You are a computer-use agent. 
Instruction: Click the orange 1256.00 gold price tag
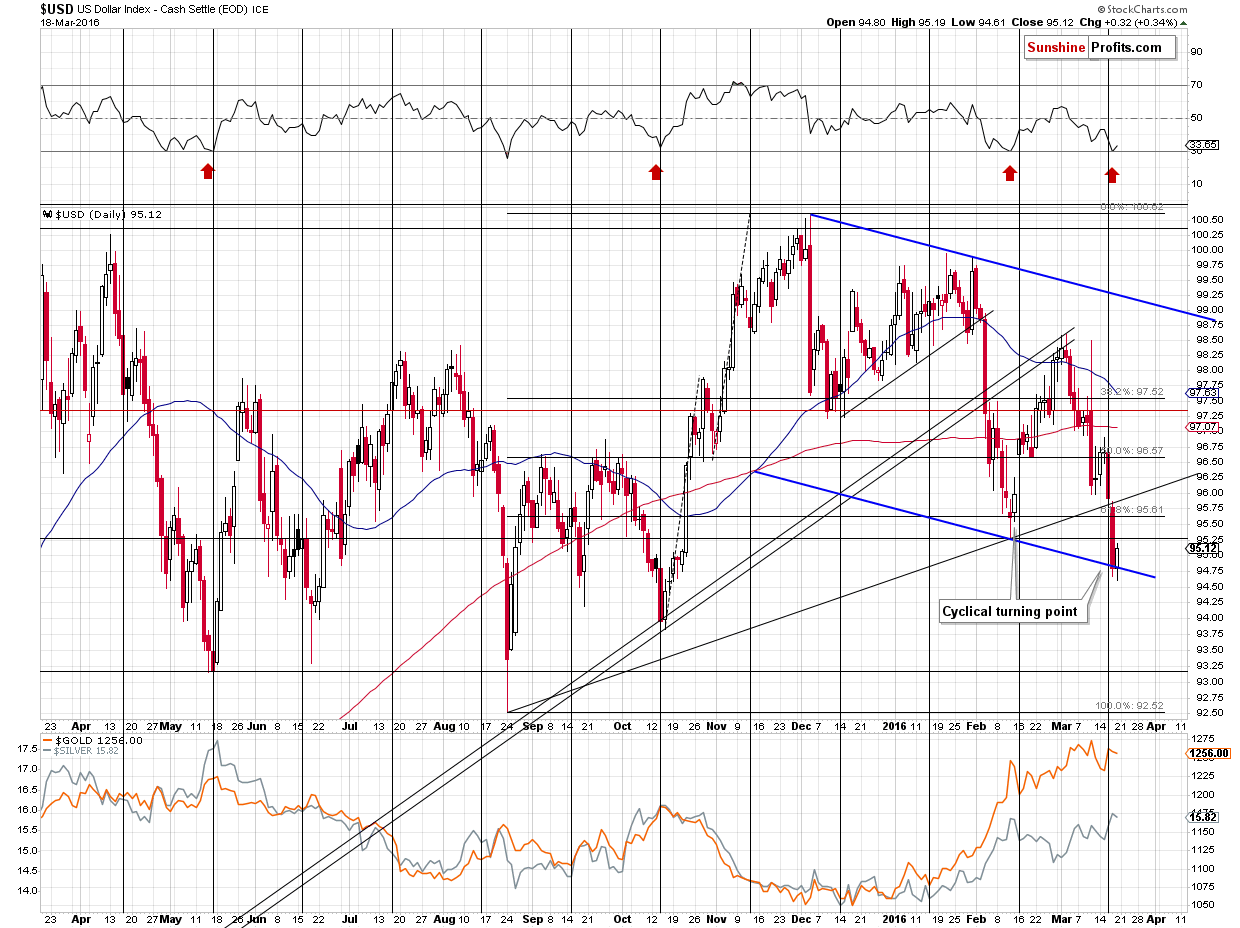[x=1207, y=754]
